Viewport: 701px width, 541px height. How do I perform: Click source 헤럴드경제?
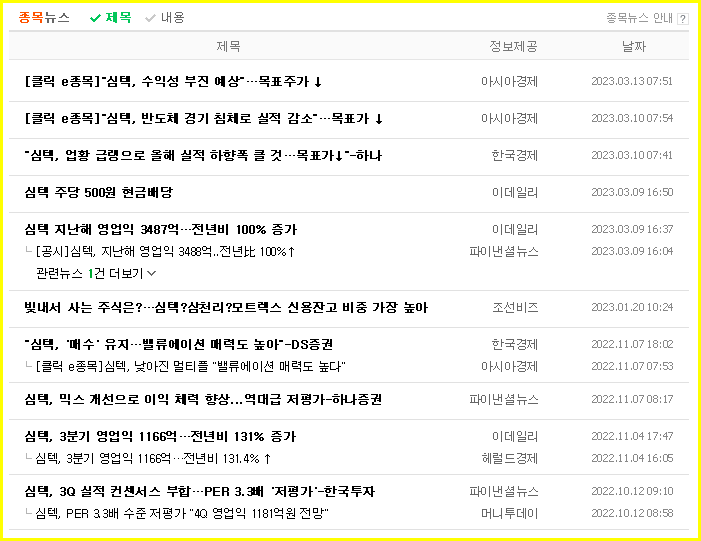coord(510,459)
